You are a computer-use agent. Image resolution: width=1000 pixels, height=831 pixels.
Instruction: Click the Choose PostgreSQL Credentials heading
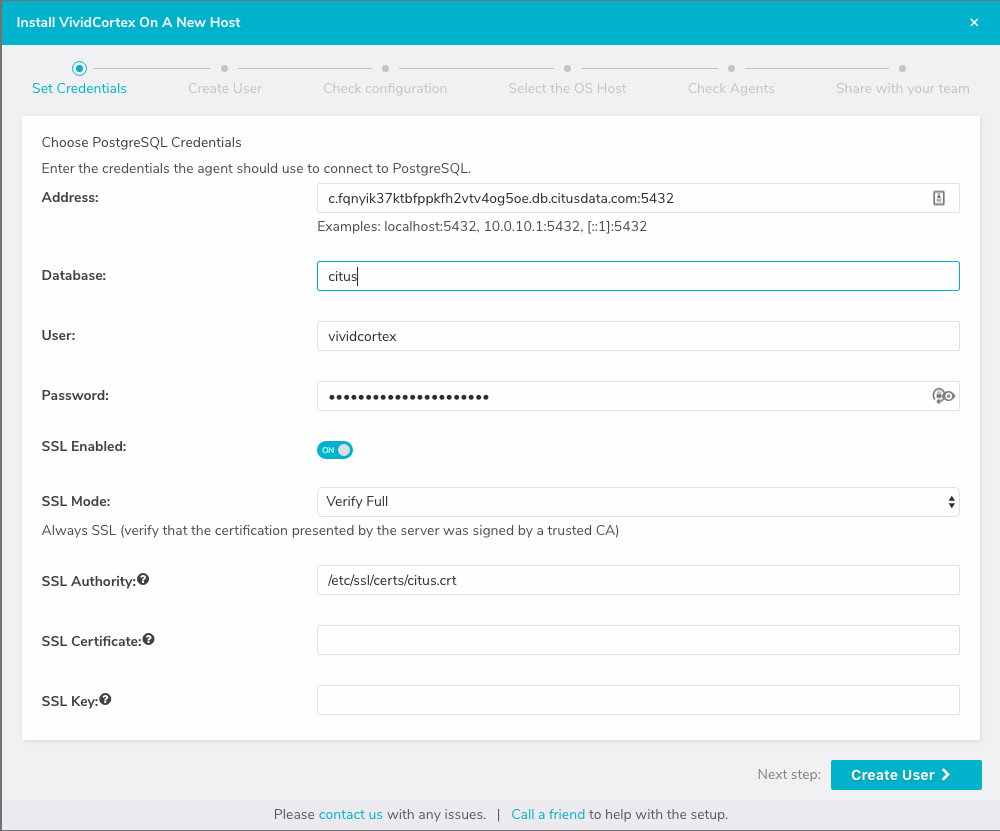point(142,142)
